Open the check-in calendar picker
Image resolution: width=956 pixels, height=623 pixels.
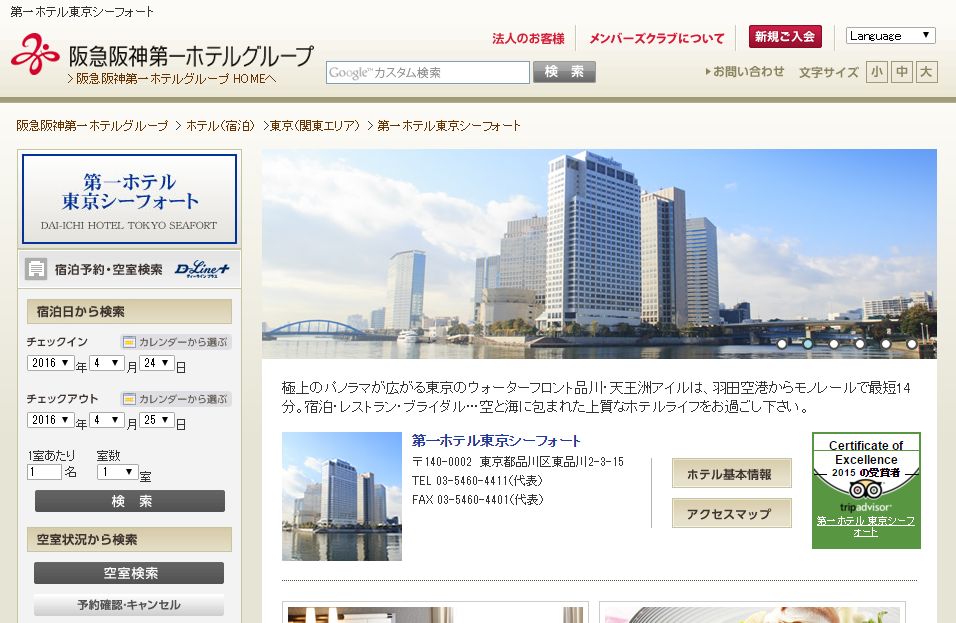[176, 342]
